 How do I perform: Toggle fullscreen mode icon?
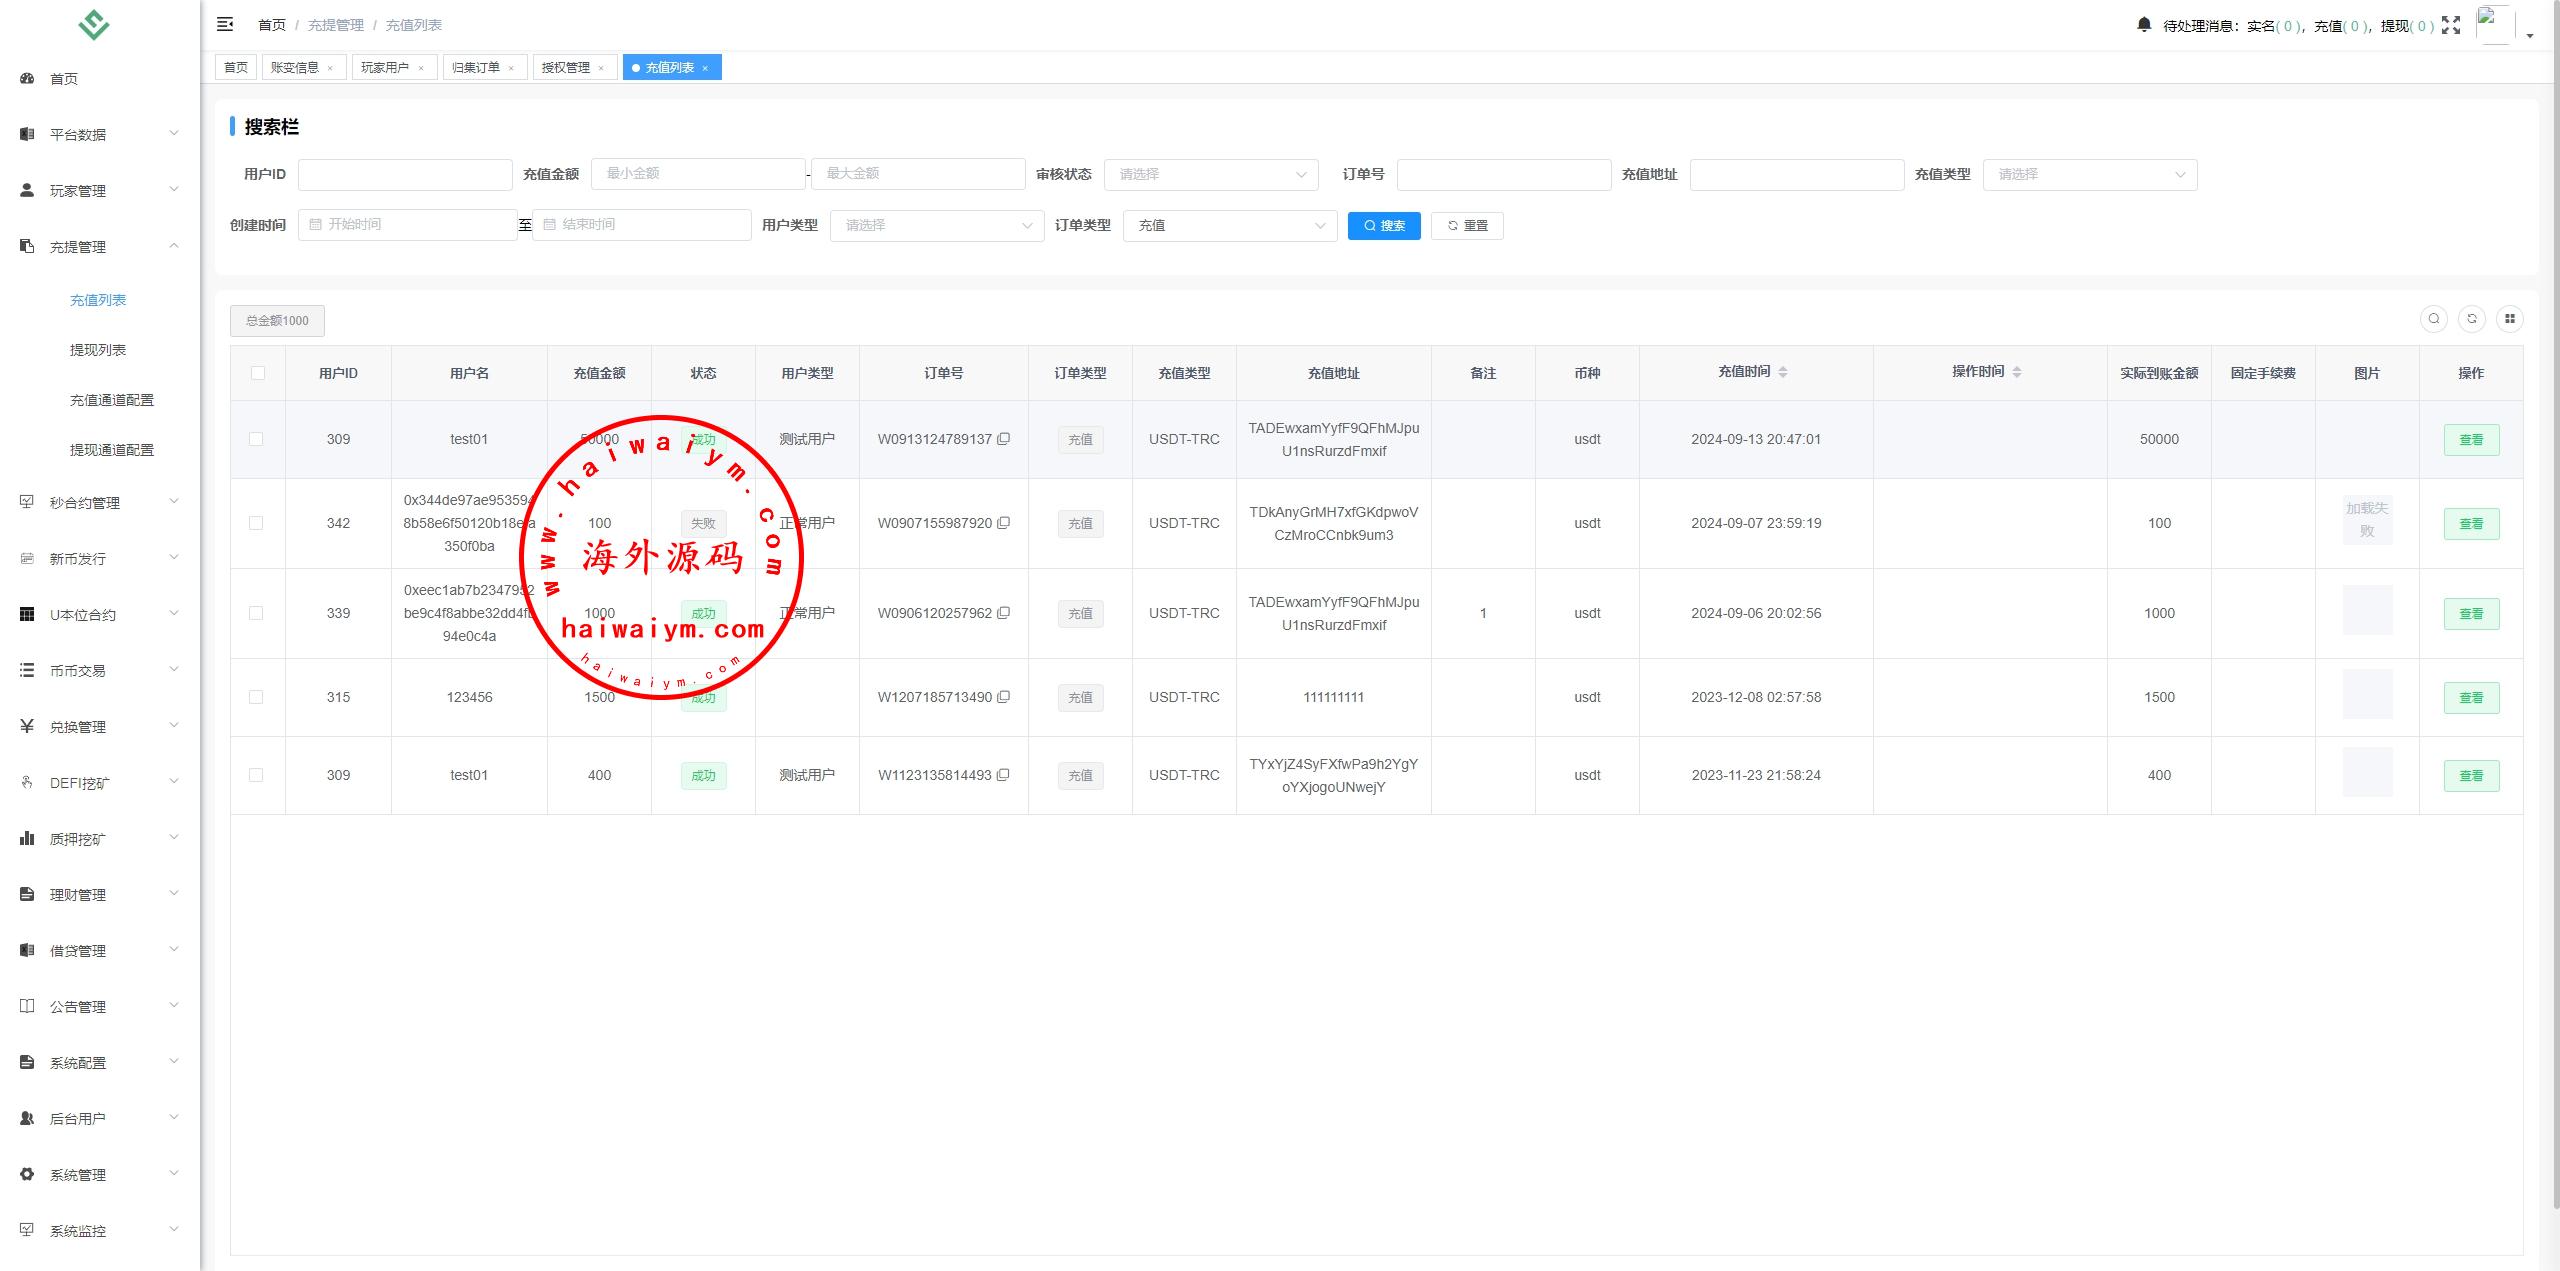(2451, 26)
